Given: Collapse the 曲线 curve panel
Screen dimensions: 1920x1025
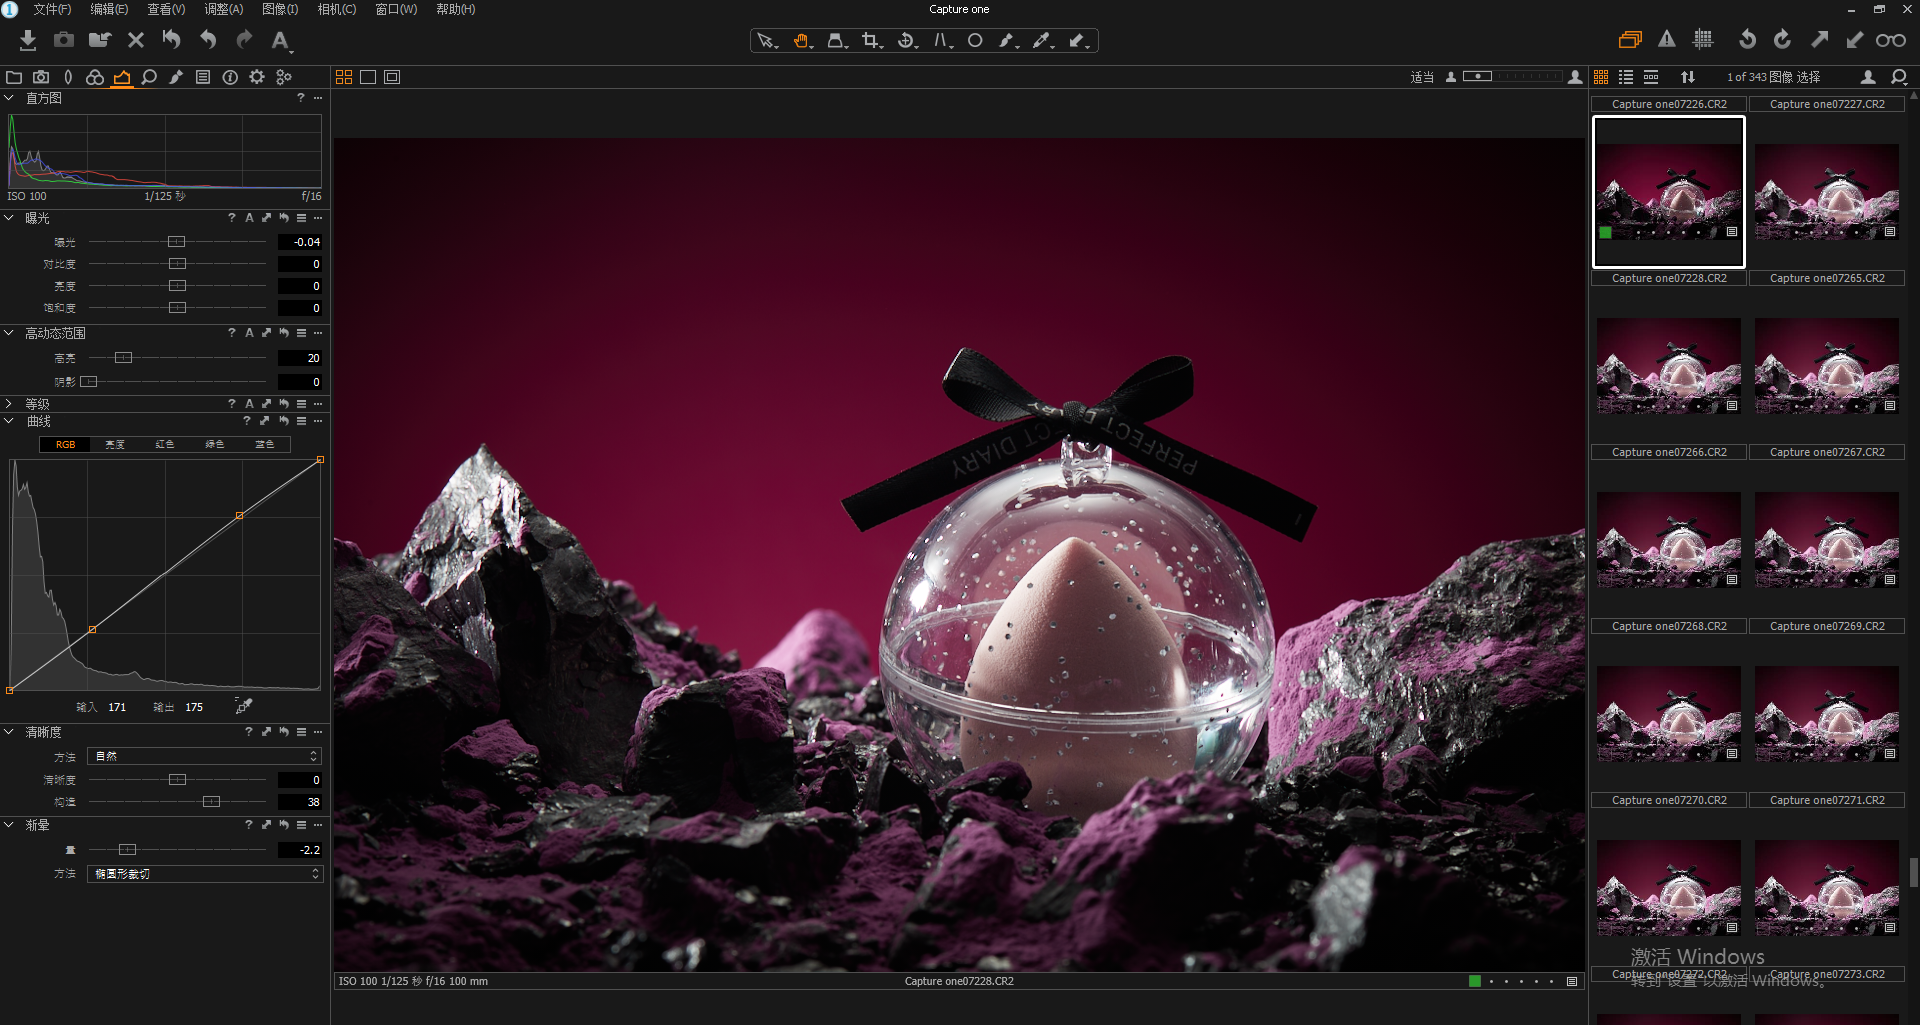Looking at the screenshot, I should click(9, 421).
